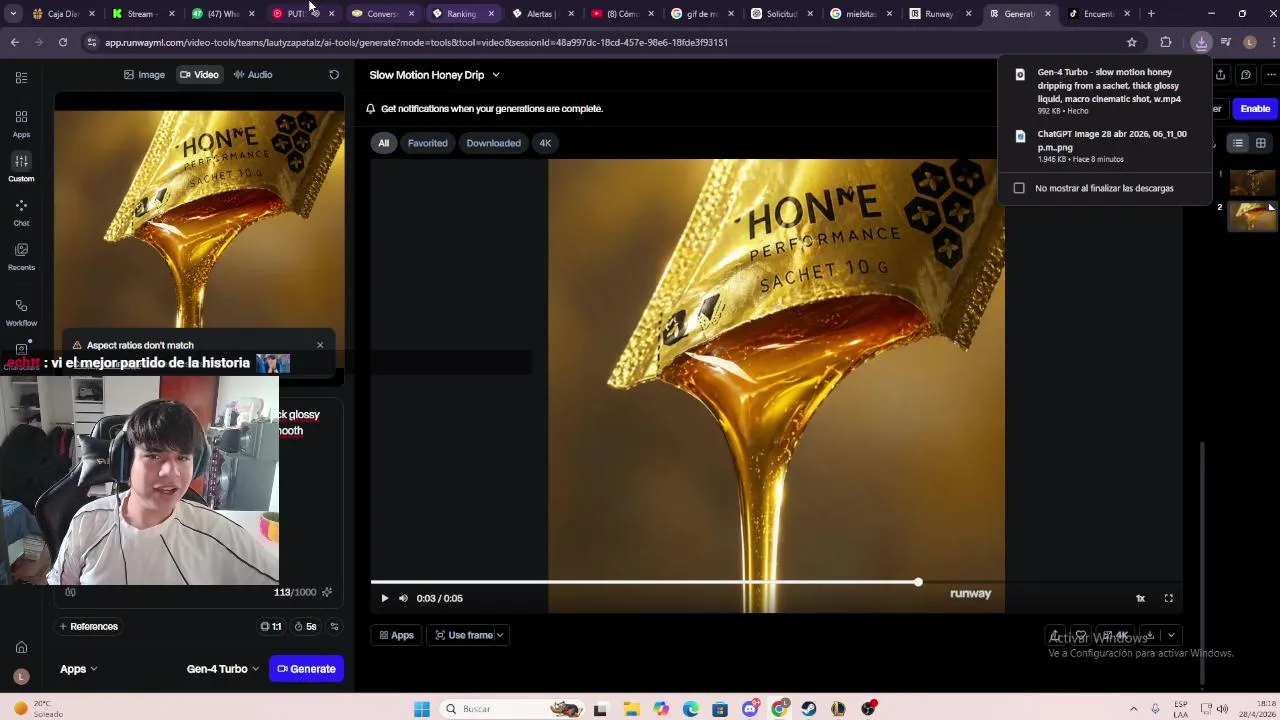Mute the video volume
The width and height of the screenshot is (1280, 720).
point(403,598)
